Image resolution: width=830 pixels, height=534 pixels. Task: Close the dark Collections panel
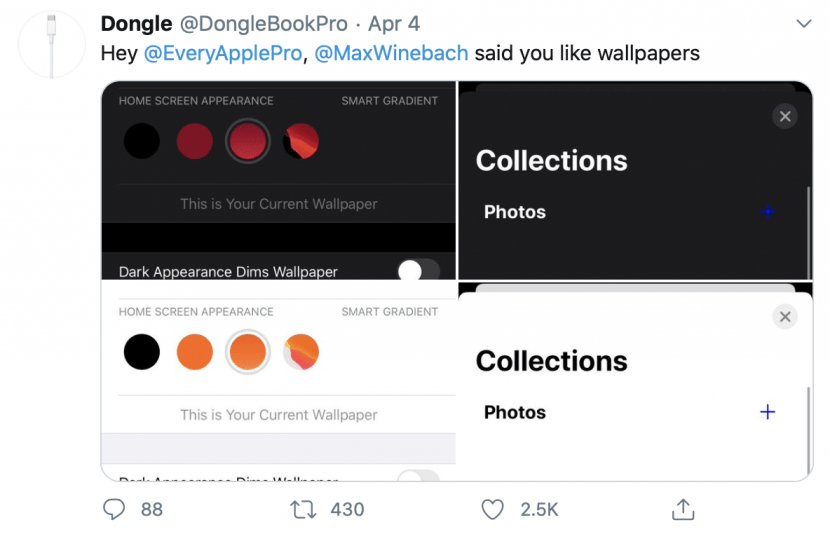785,116
